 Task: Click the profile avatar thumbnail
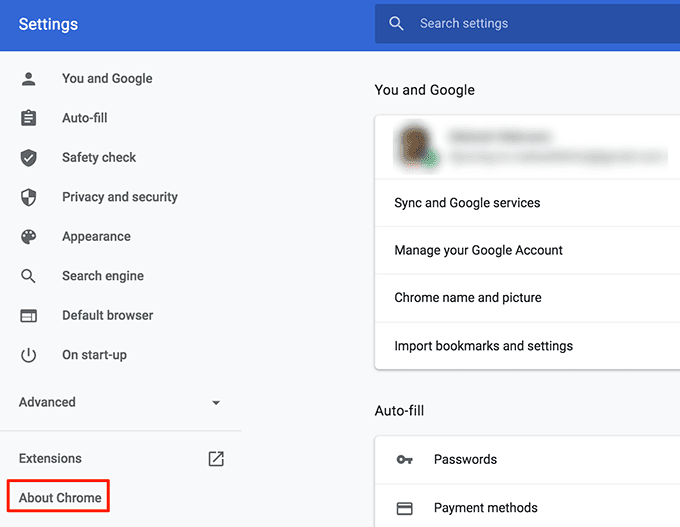[413, 146]
